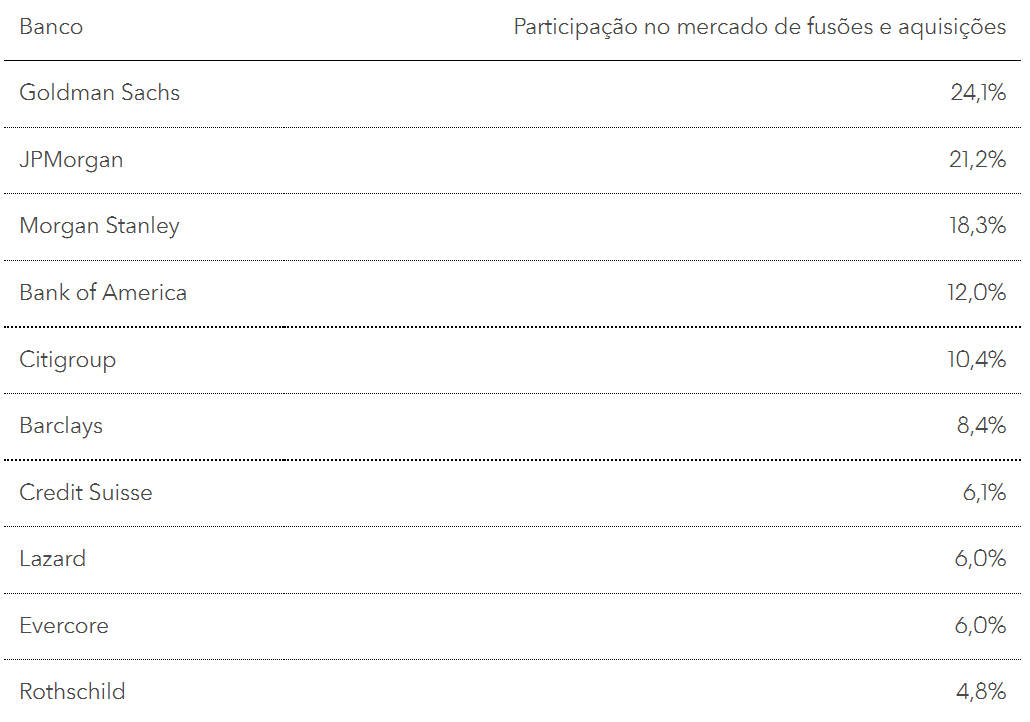Select the 21,2% percentage value
The height and width of the screenshot is (722, 1030).
(977, 160)
